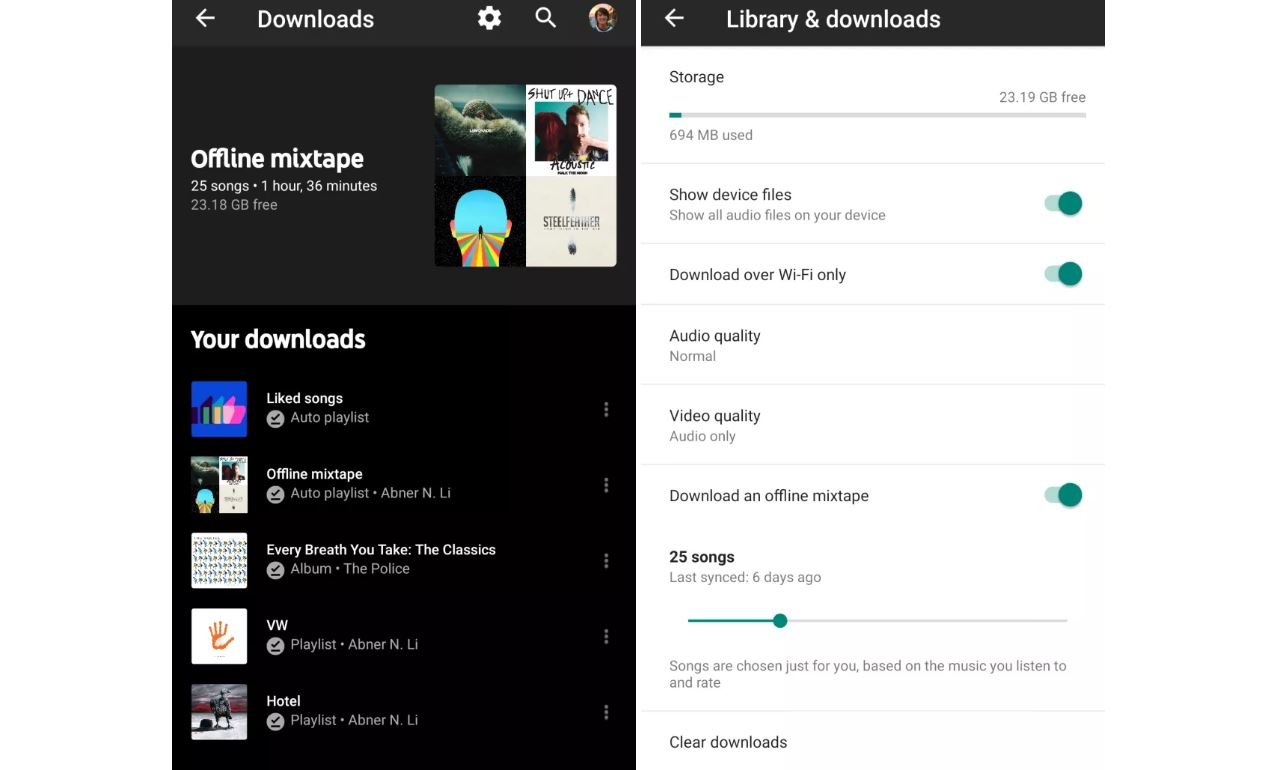Open the Hotel playlist by name
Image resolution: width=1281 pixels, height=770 pixels.
tap(283, 701)
